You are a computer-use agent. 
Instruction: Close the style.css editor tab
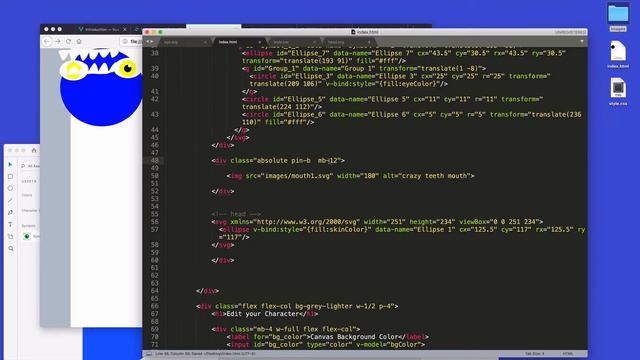[314, 42]
